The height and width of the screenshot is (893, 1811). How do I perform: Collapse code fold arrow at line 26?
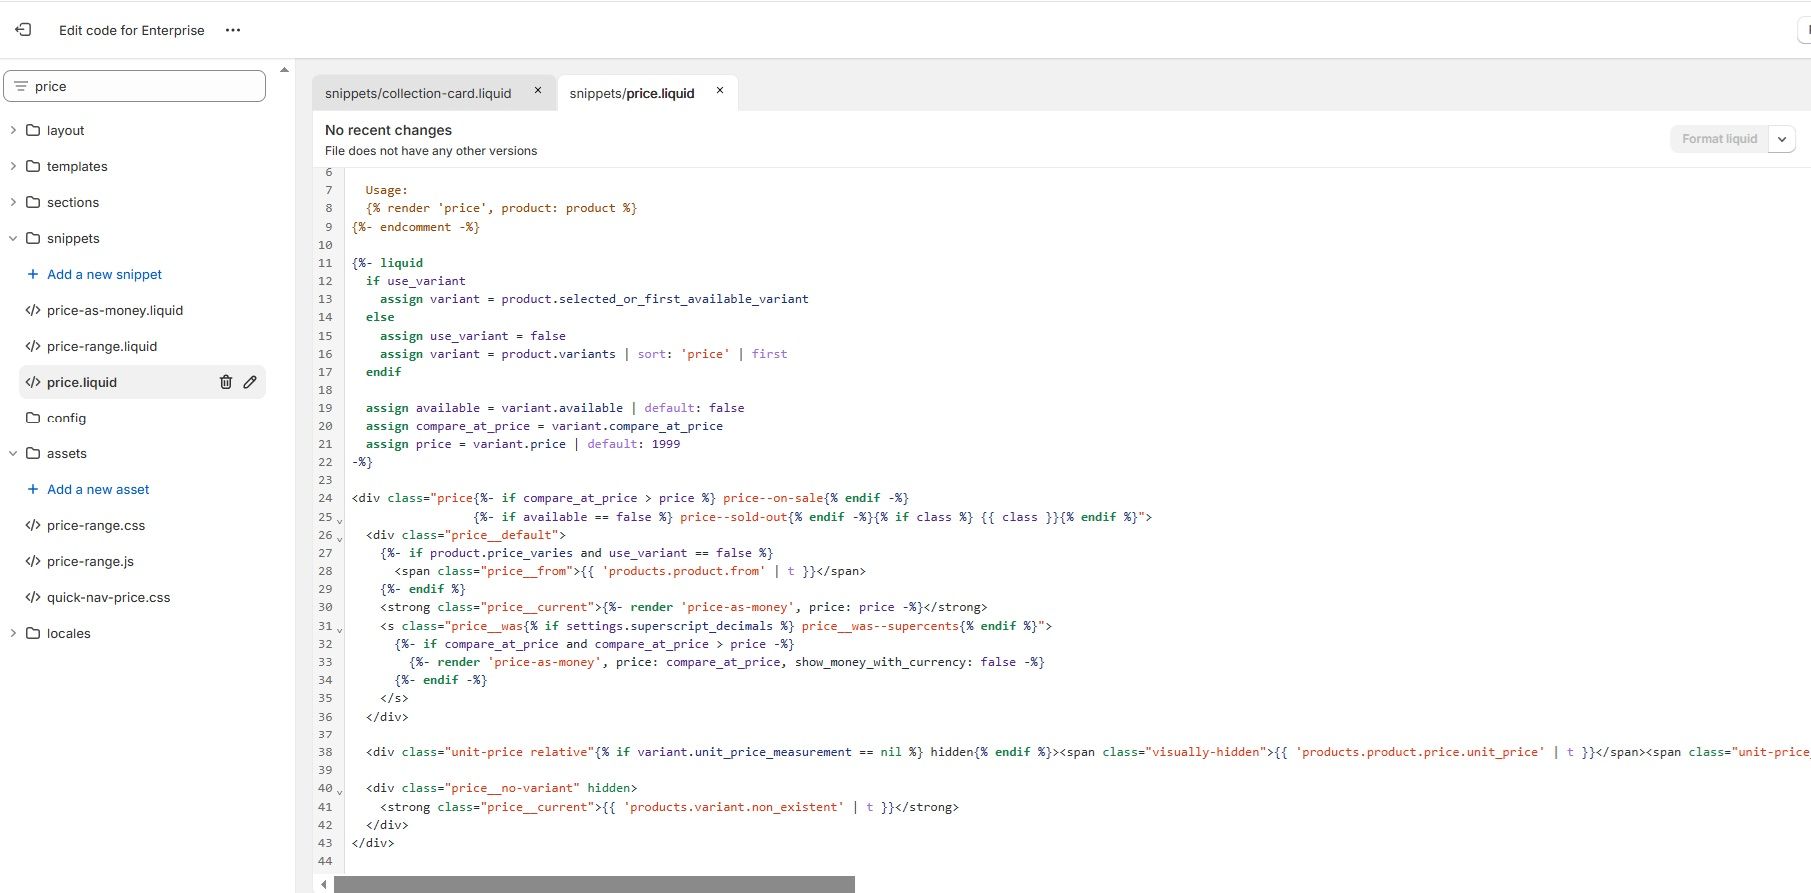(x=340, y=538)
